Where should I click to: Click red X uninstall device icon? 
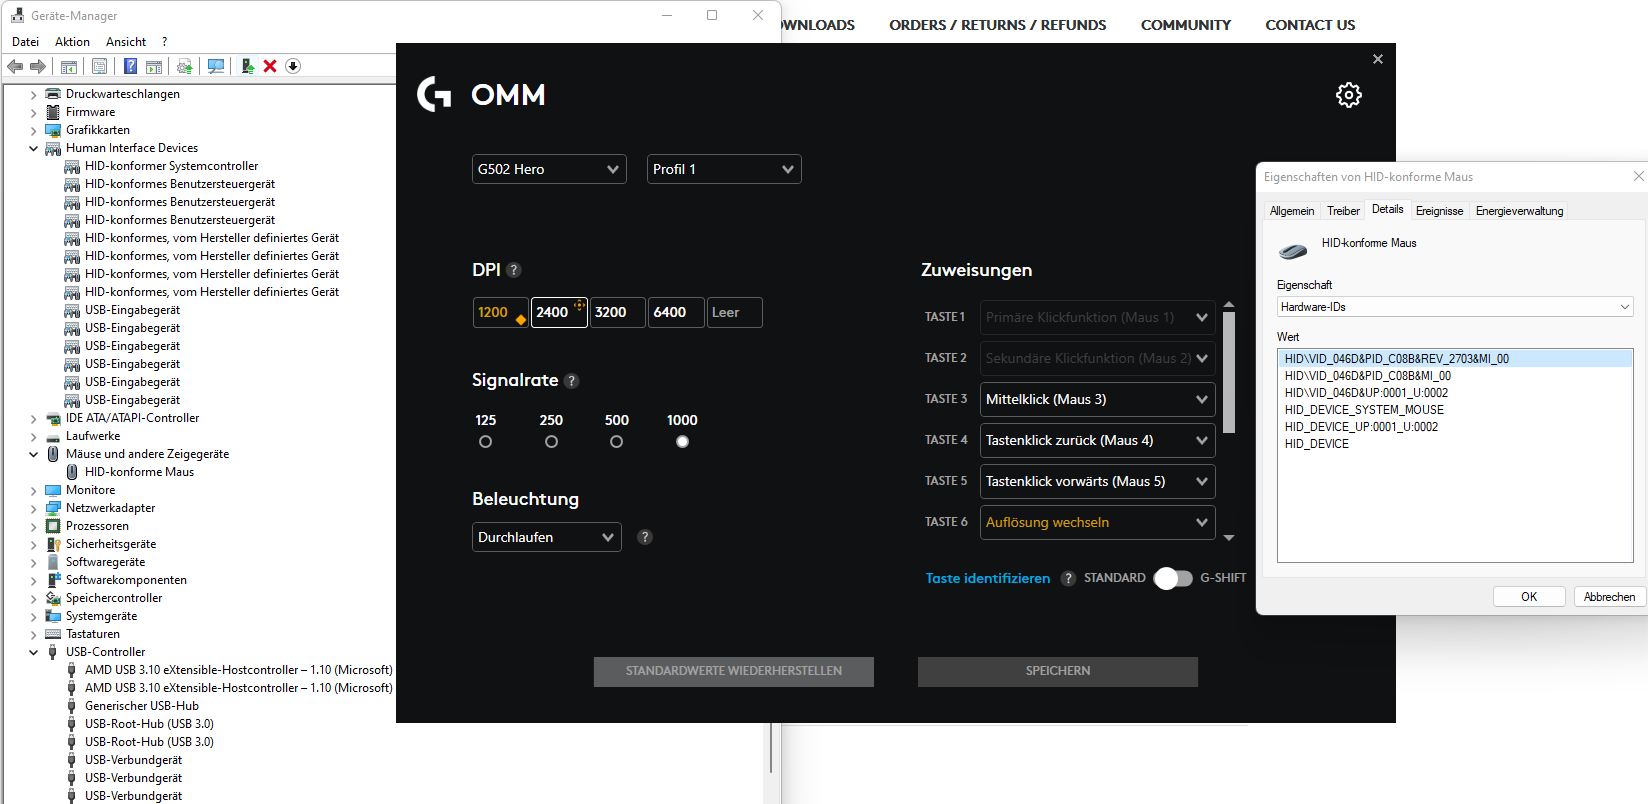(x=270, y=66)
